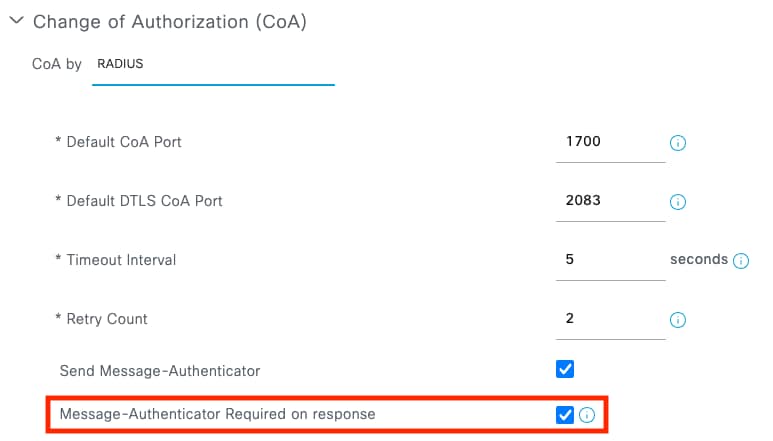This screenshot has width=773, height=441.
Task: Open info for Message-Authenticator Required on response
Action: [587, 415]
